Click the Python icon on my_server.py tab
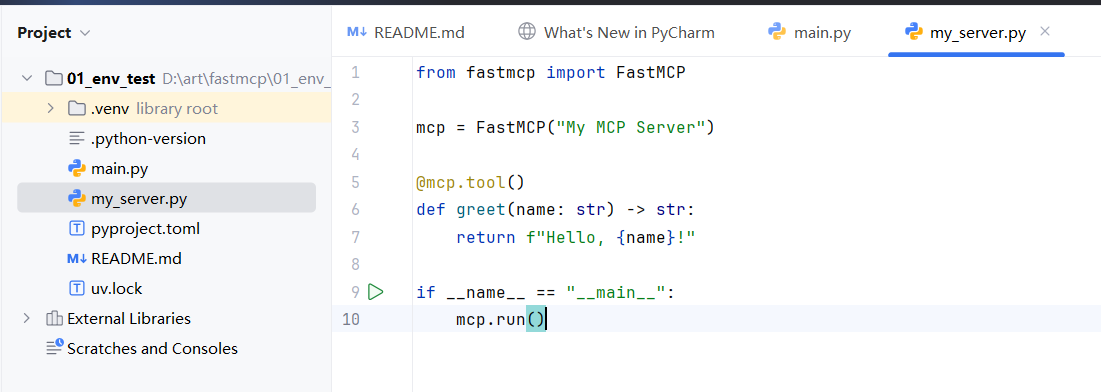 pos(914,32)
